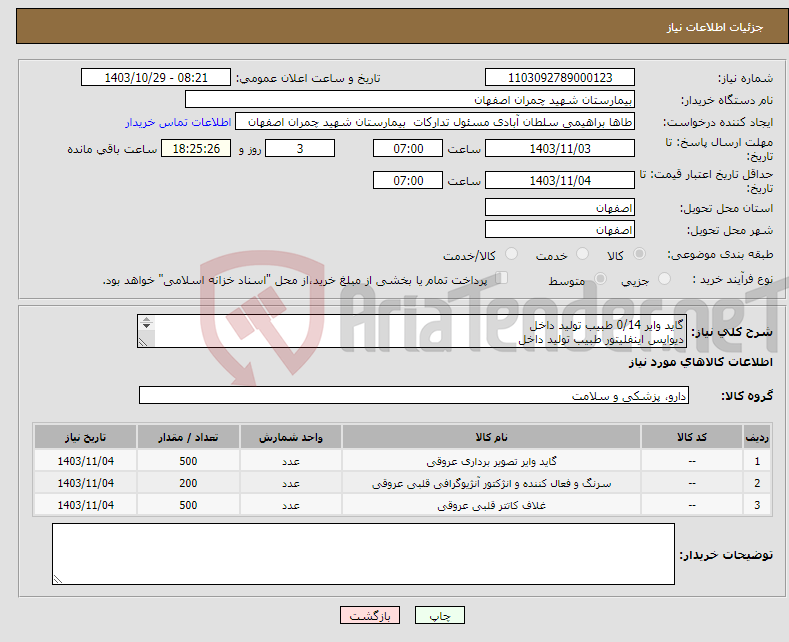Image resolution: width=789 pixels, height=642 pixels.
Task: Click the need date cell in row 1
Action: [x=86, y=461]
